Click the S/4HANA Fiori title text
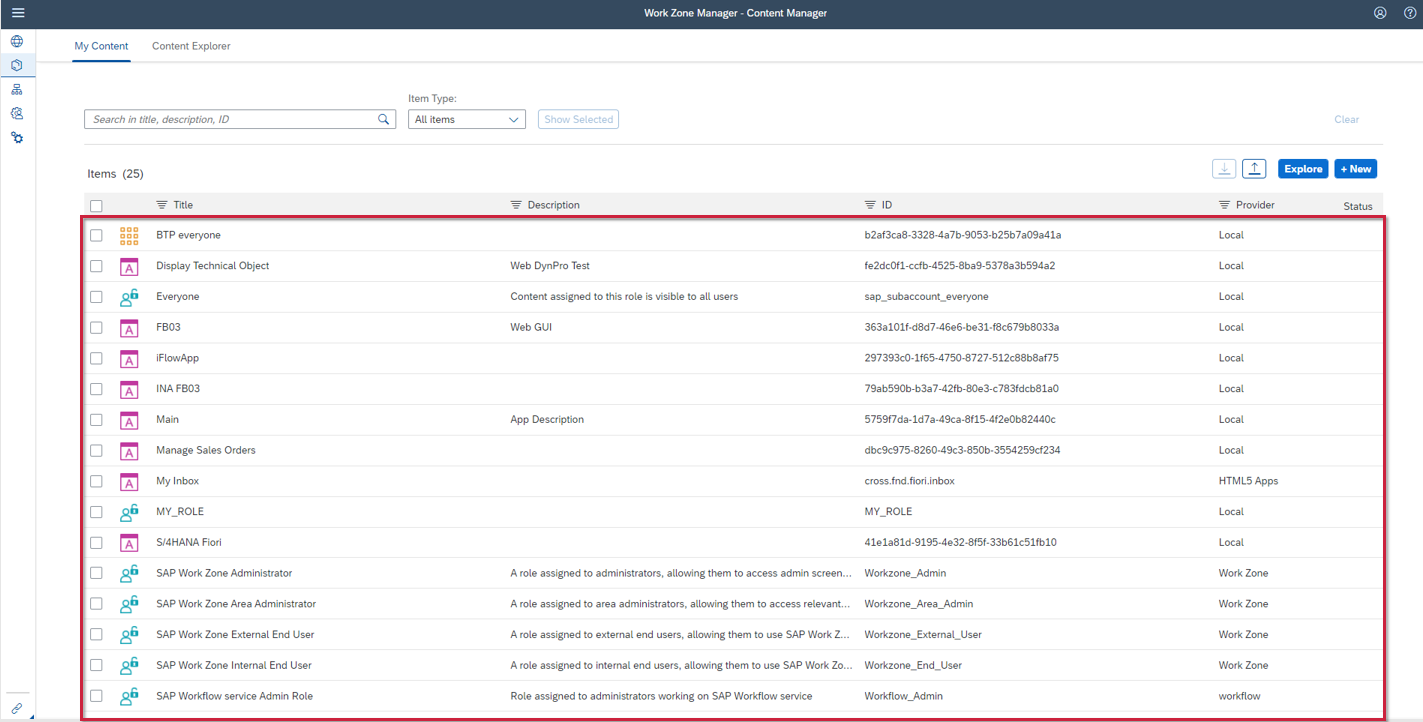Image resolution: width=1423 pixels, height=722 pixels. point(189,542)
